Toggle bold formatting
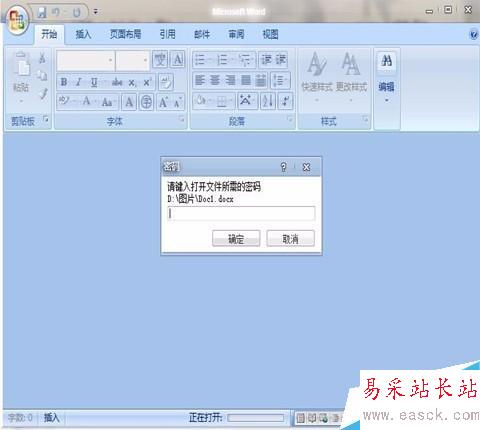Image resolution: width=480 pixels, height=430 pixels. pos(64,82)
